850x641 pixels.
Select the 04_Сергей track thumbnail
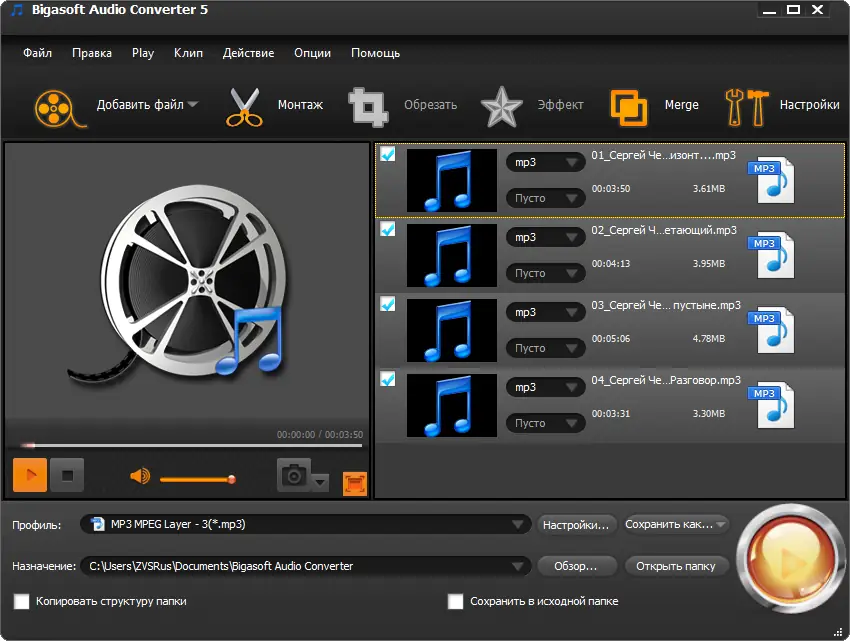[452, 405]
